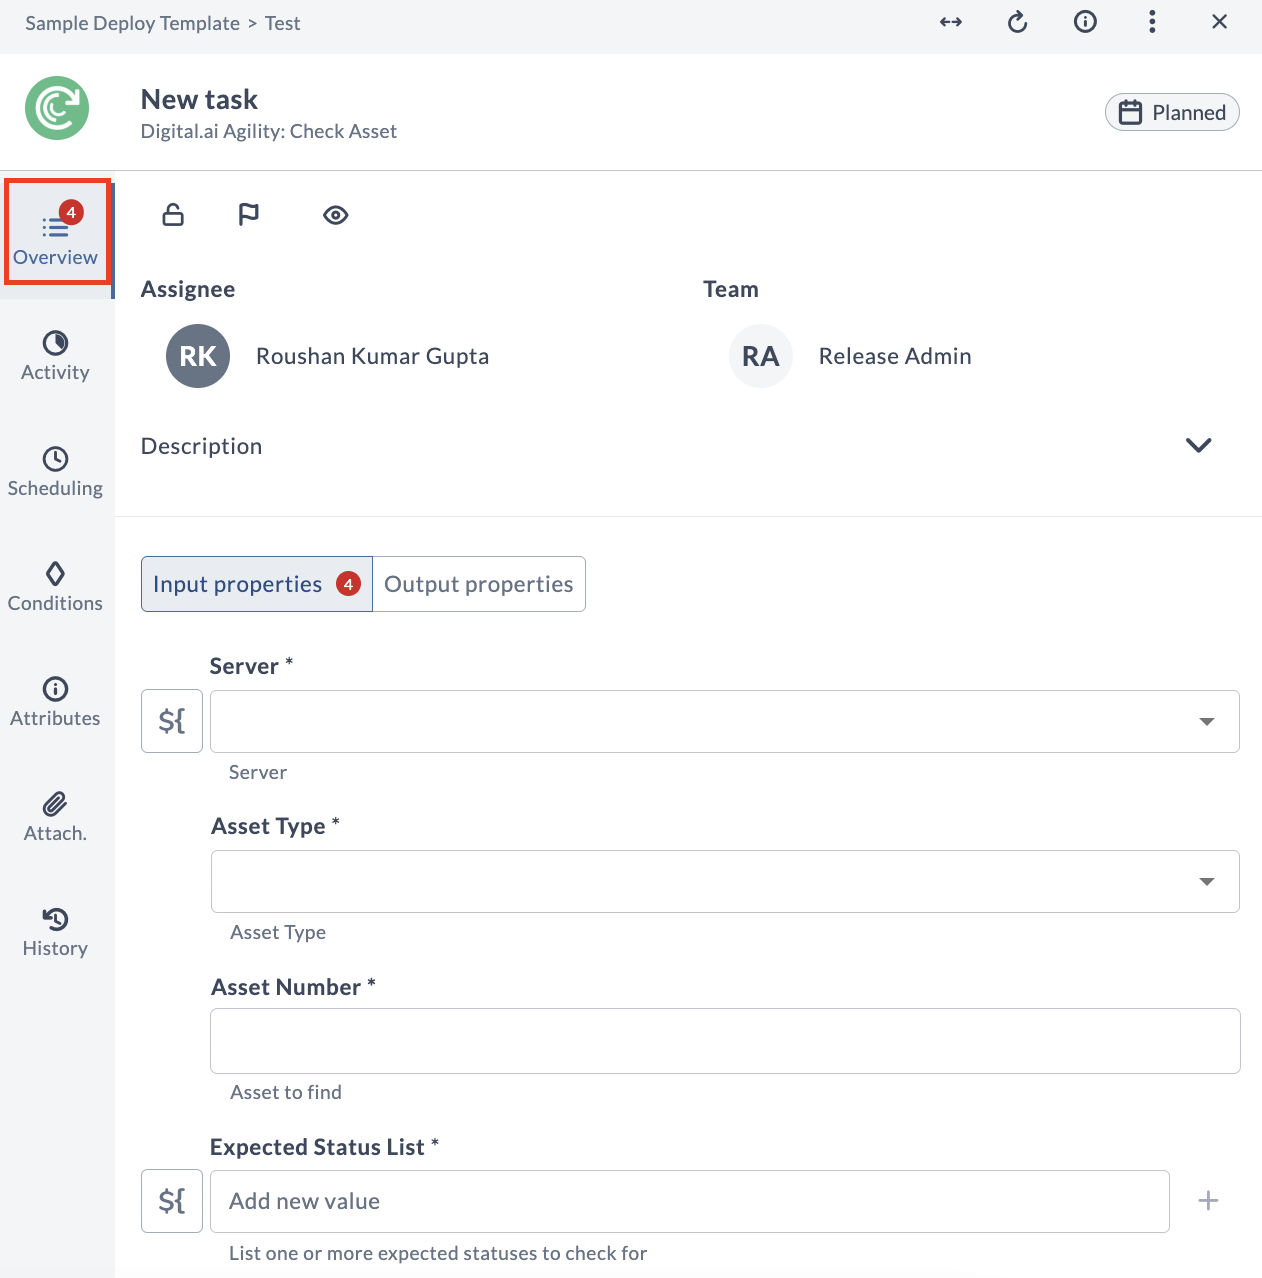Click the Description label
Screen dimensions: 1262x1278
201,446
